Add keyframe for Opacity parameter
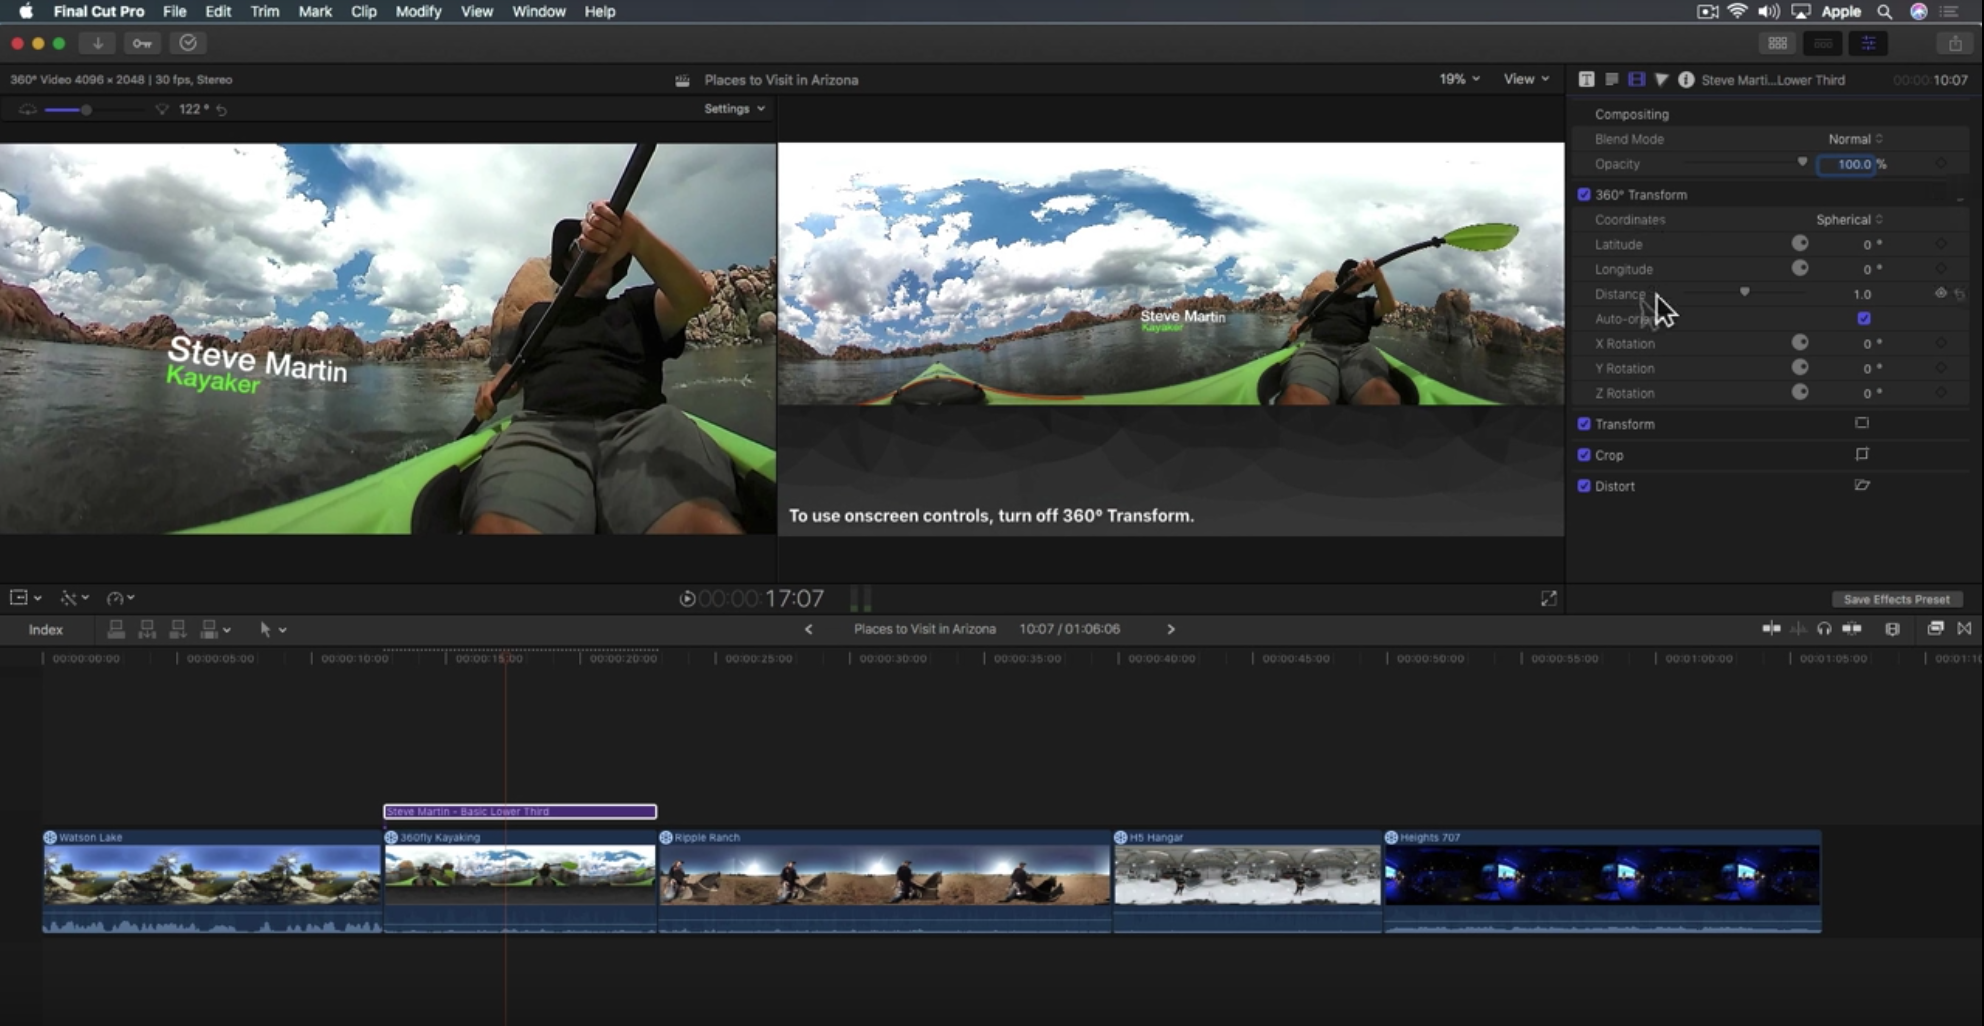This screenshot has height=1026, width=1984. click(x=1941, y=163)
